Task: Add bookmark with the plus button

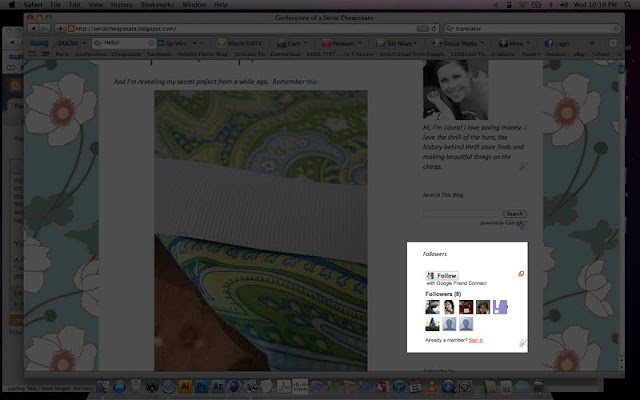Action: (60, 28)
